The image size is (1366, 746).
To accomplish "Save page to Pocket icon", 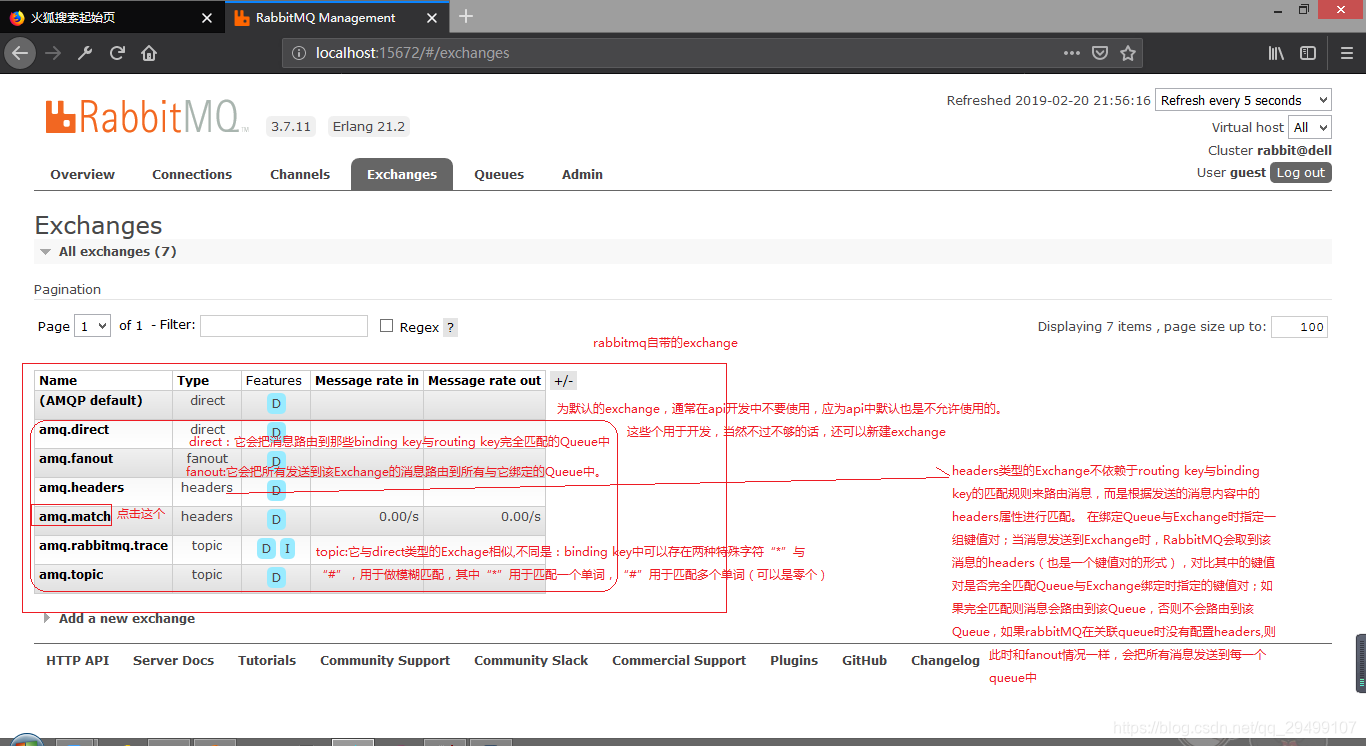I will [1100, 53].
